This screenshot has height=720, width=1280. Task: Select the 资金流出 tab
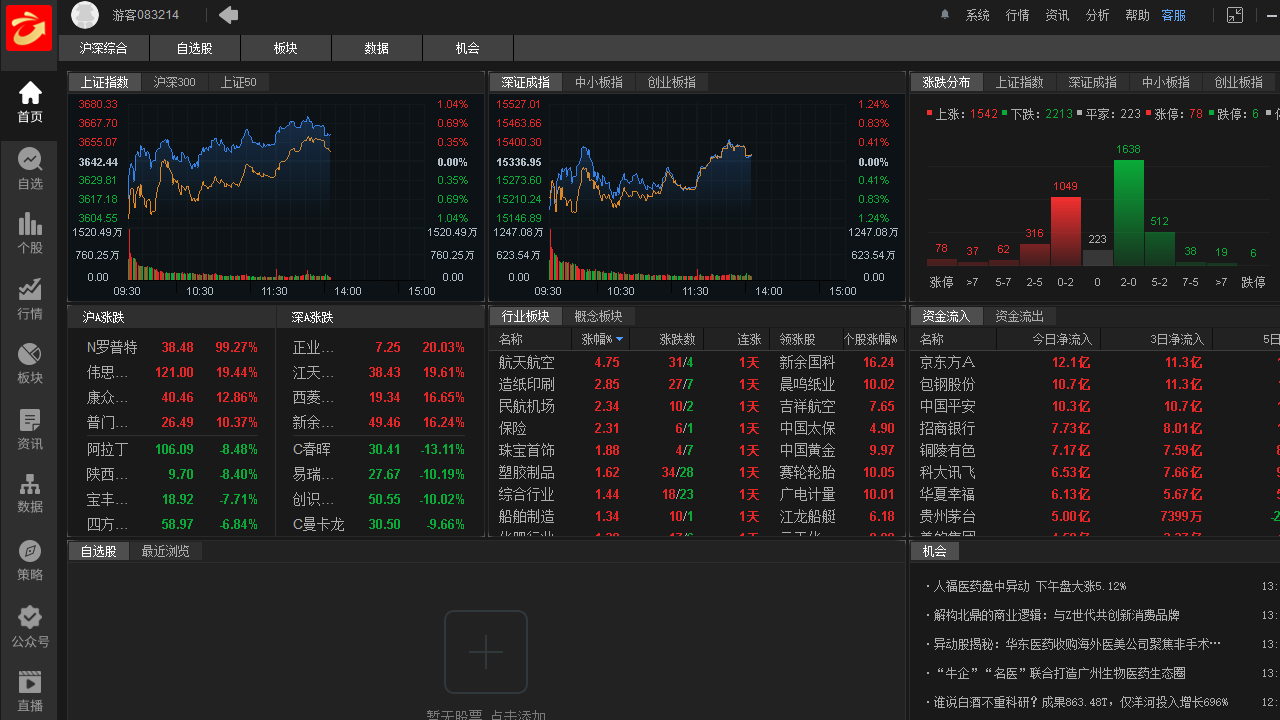tap(1019, 316)
